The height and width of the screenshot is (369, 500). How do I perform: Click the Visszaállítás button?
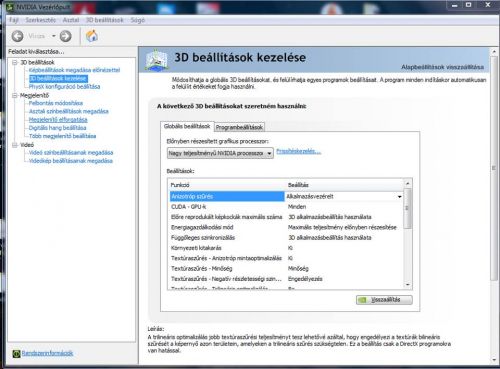[384, 300]
